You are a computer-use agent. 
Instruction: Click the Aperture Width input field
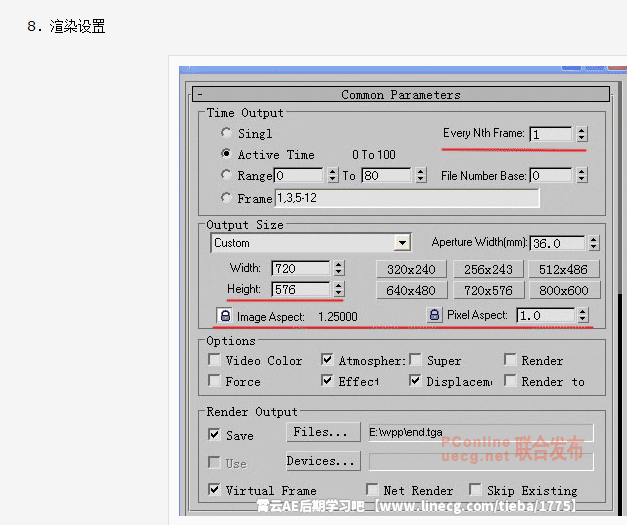pyautogui.click(x=557, y=243)
